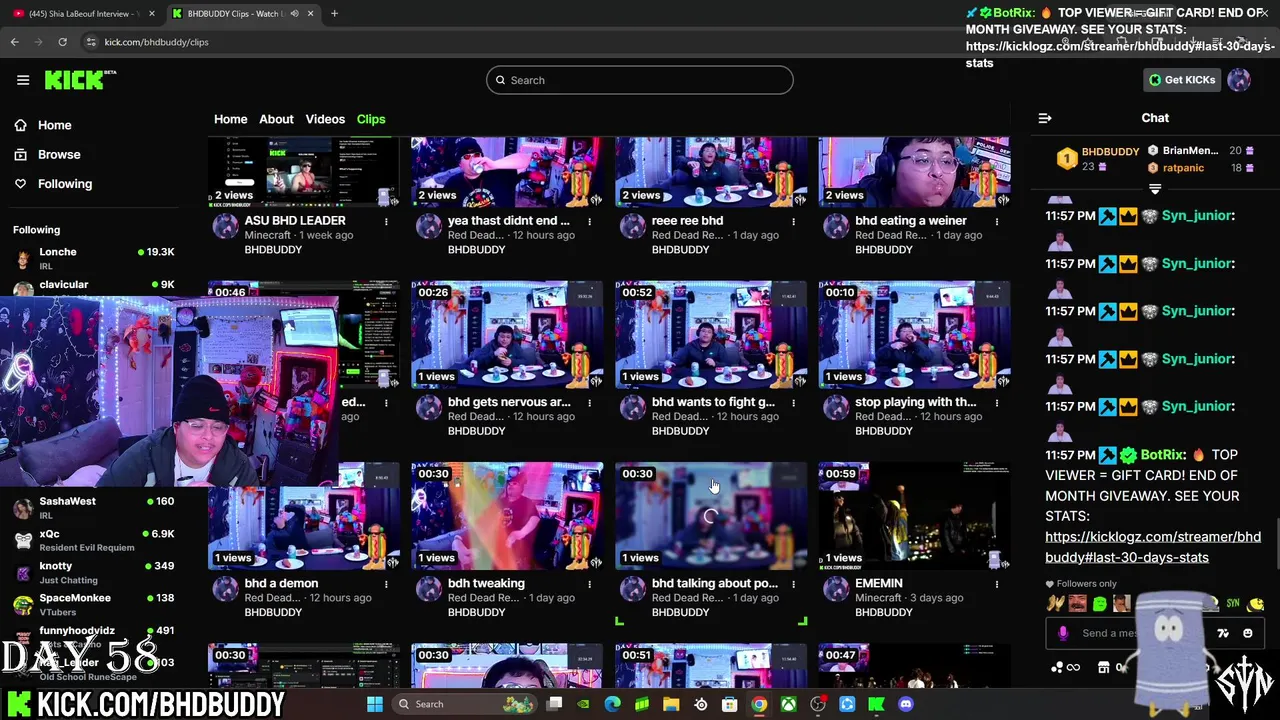Image resolution: width=1280 pixels, height=720 pixels.
Task: Open Google Chrome from the taskbar
Action: pos(759,704)
